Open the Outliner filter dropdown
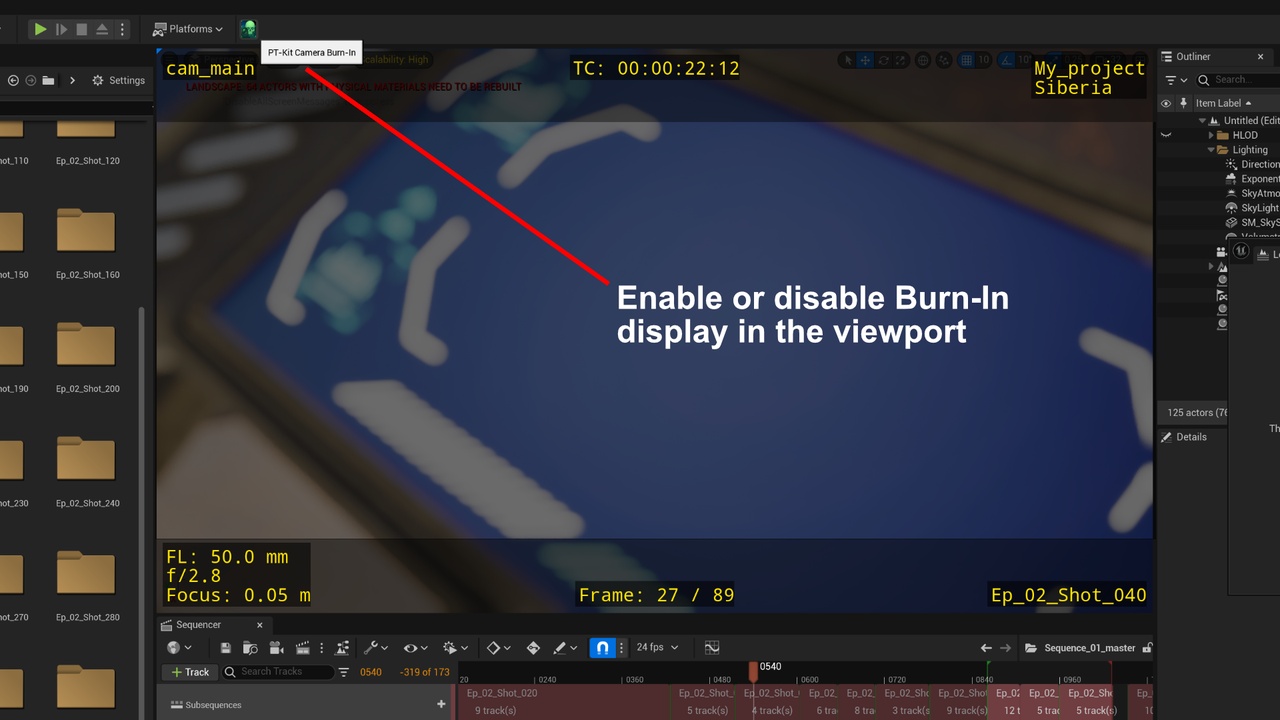The image size is (1280, 720). click(1175, 80)
